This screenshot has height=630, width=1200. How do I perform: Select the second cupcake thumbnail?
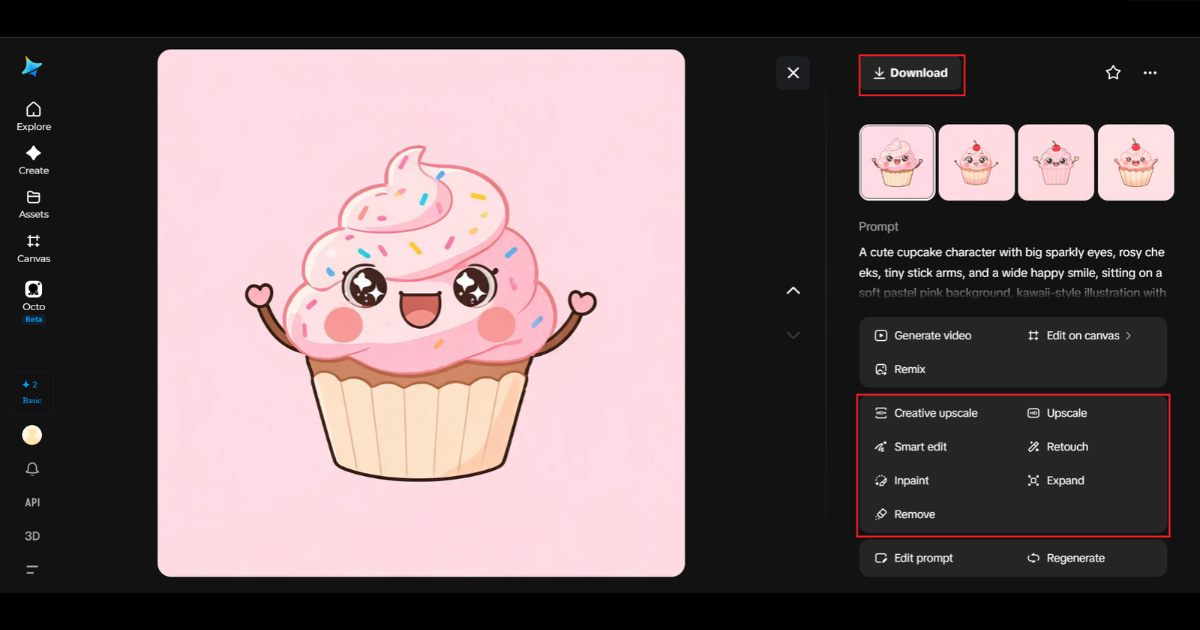tap(977, 162)
